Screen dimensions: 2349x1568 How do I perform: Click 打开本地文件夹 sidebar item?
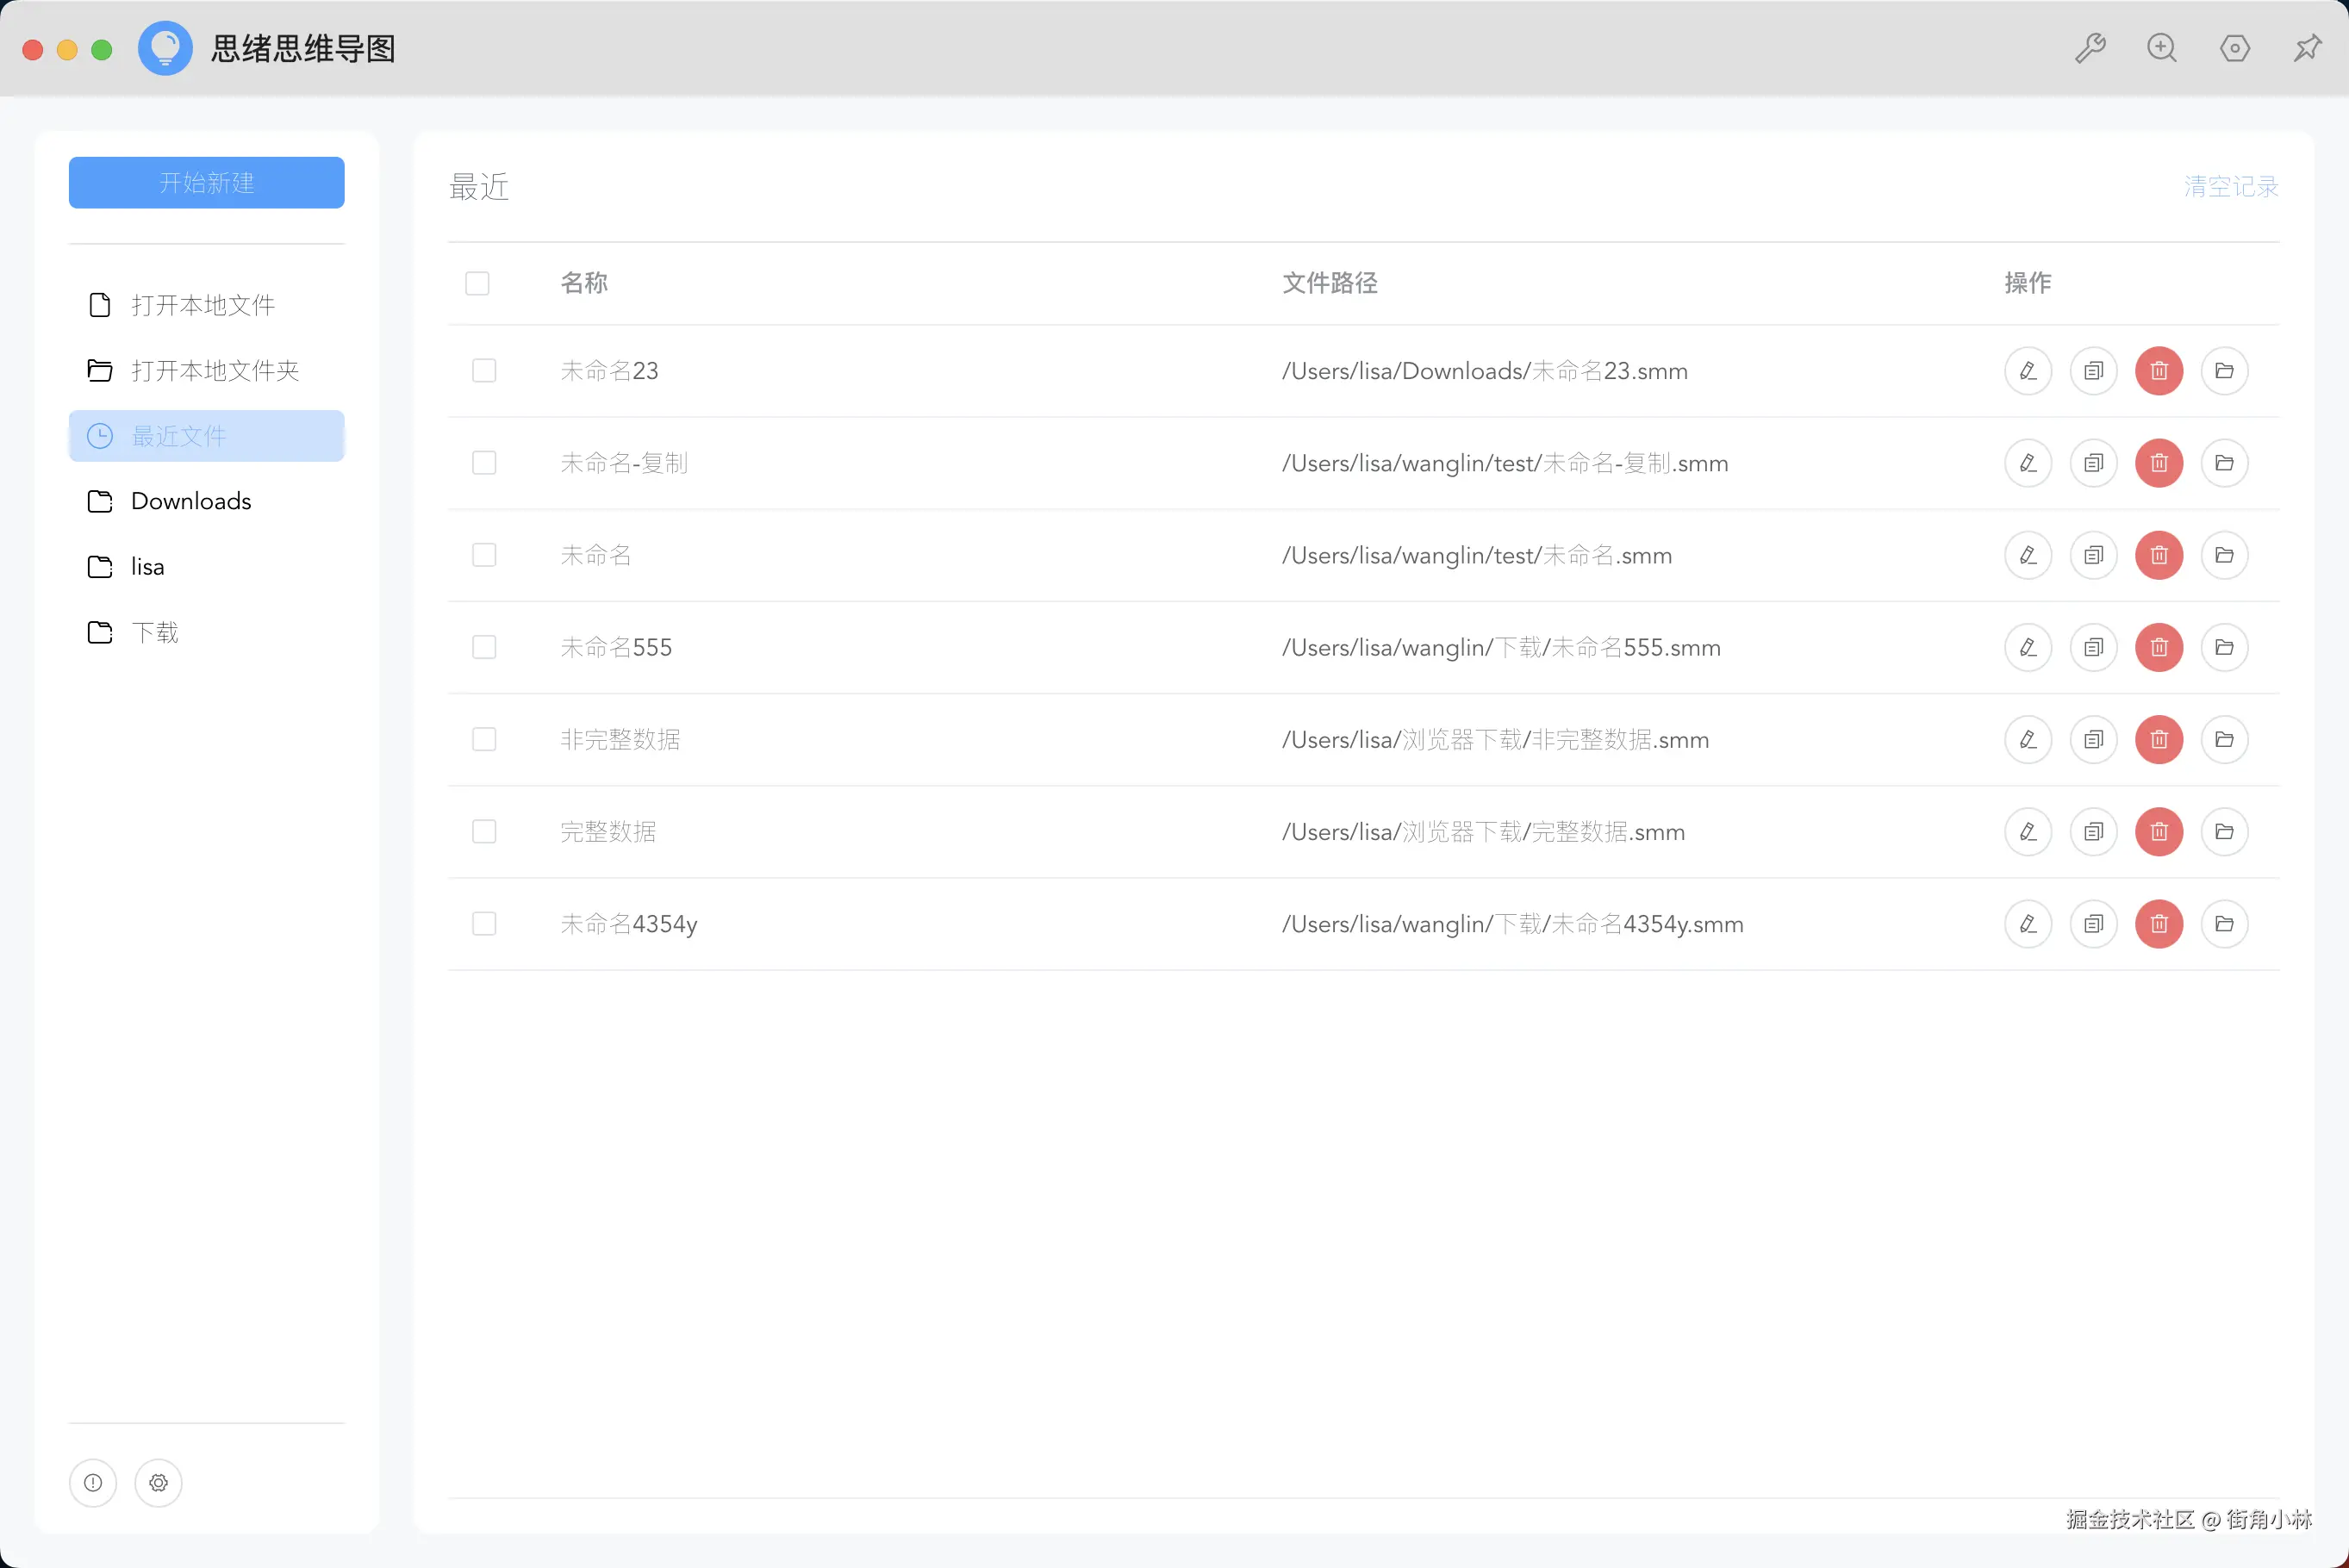tap(215, 371)
